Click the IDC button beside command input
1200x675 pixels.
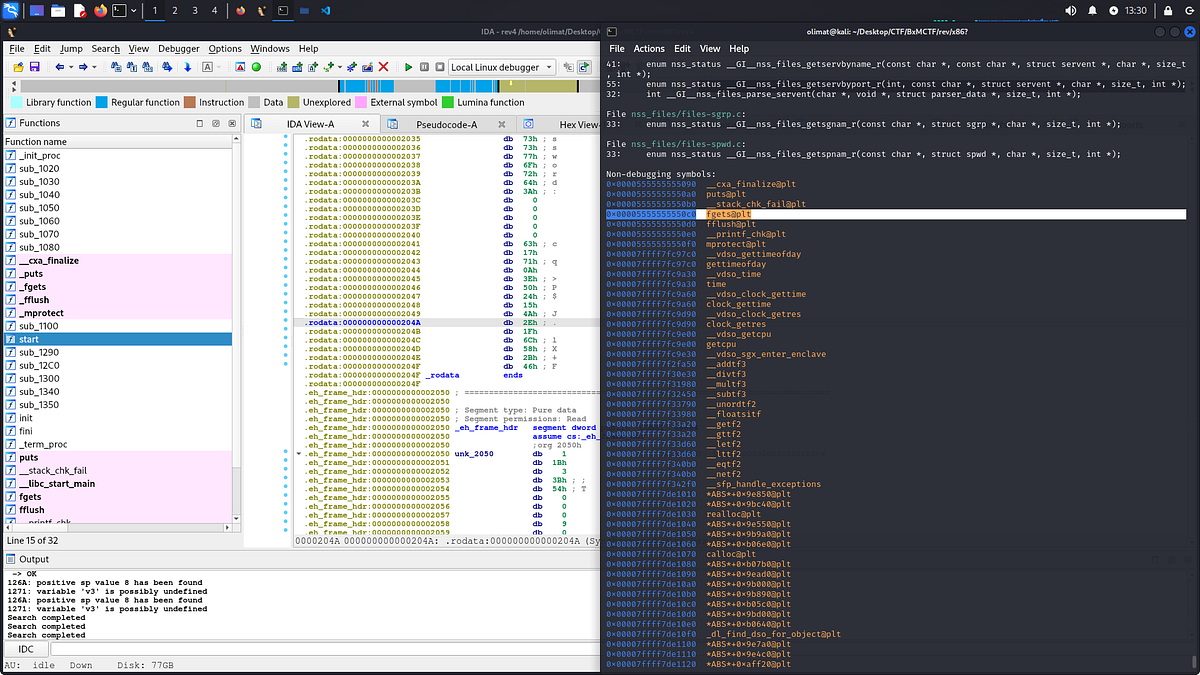(24, 650)
